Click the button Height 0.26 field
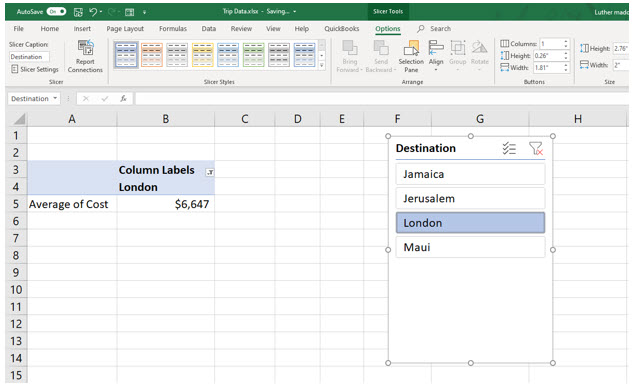The height and width of the screenshot is (388, 632). [x=547, y=56]
